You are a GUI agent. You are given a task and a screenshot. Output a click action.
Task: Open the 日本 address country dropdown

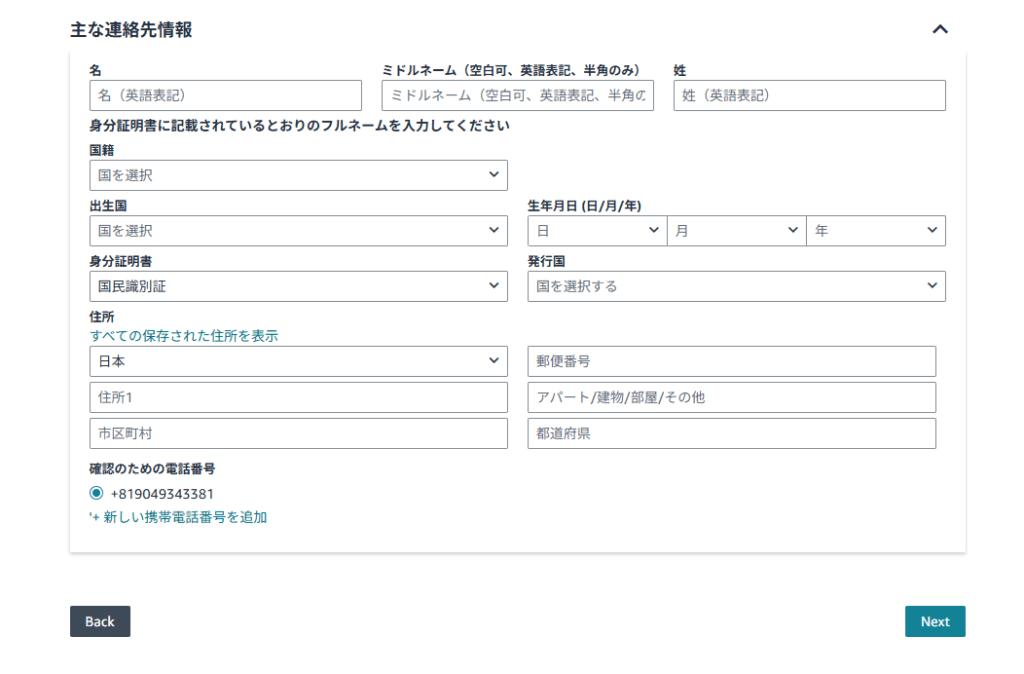click(298, 361)
